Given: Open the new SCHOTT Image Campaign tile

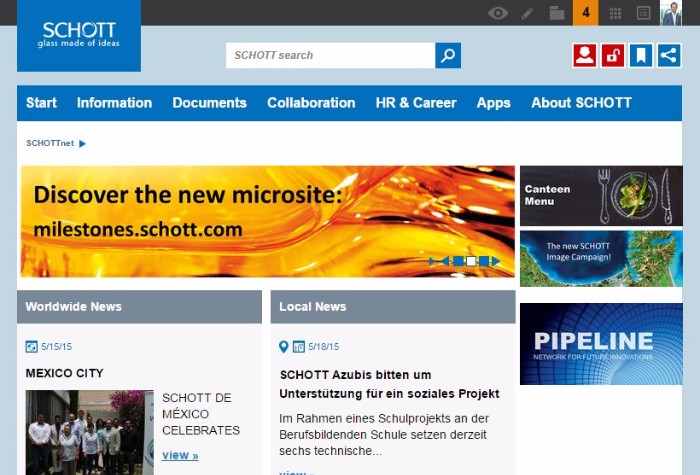Looking at the screenshot, I should click(601, 258).
